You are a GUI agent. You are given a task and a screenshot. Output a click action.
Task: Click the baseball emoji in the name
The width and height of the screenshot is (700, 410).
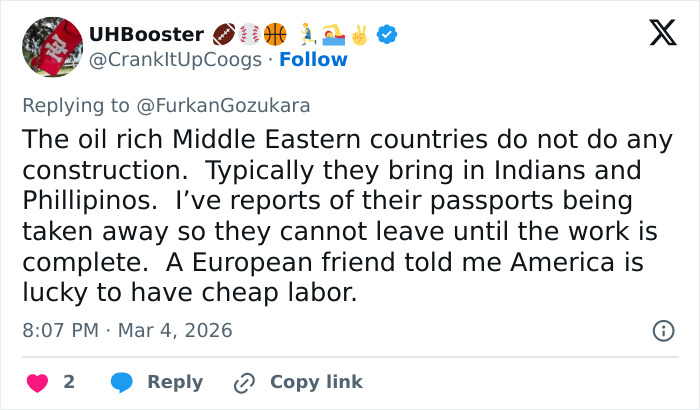249,35
